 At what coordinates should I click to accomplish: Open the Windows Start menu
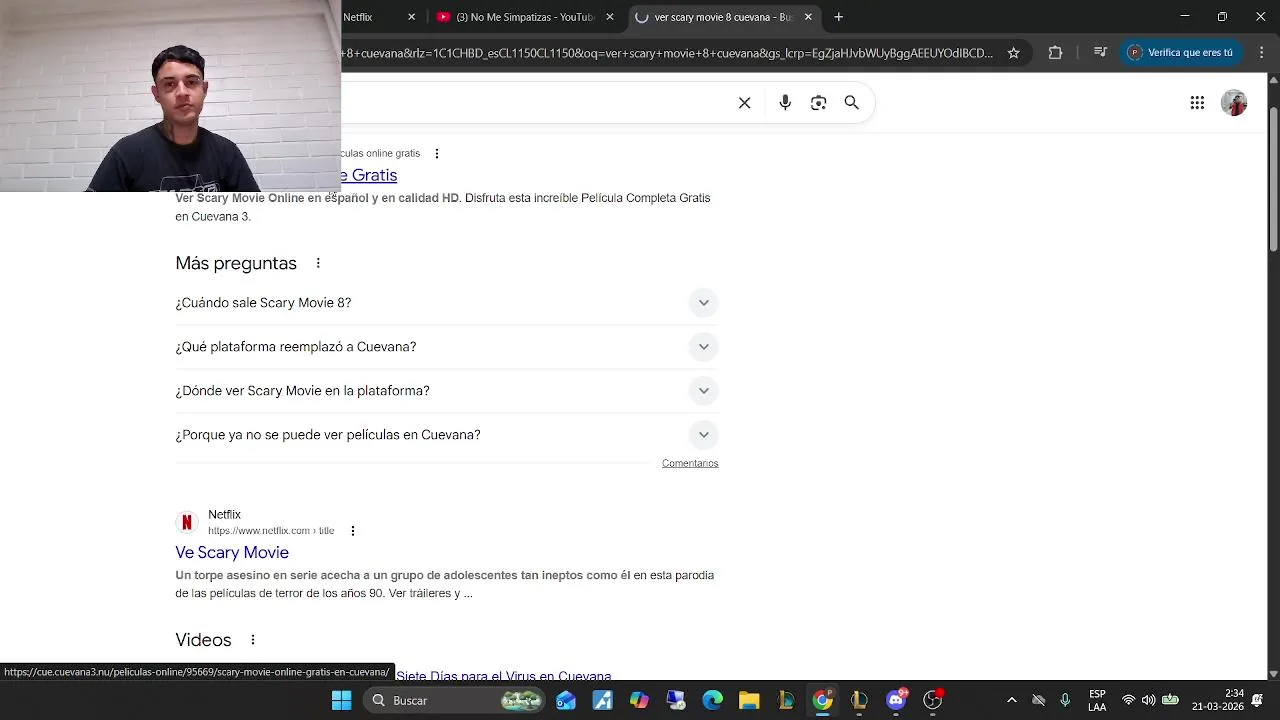[341, 700]
